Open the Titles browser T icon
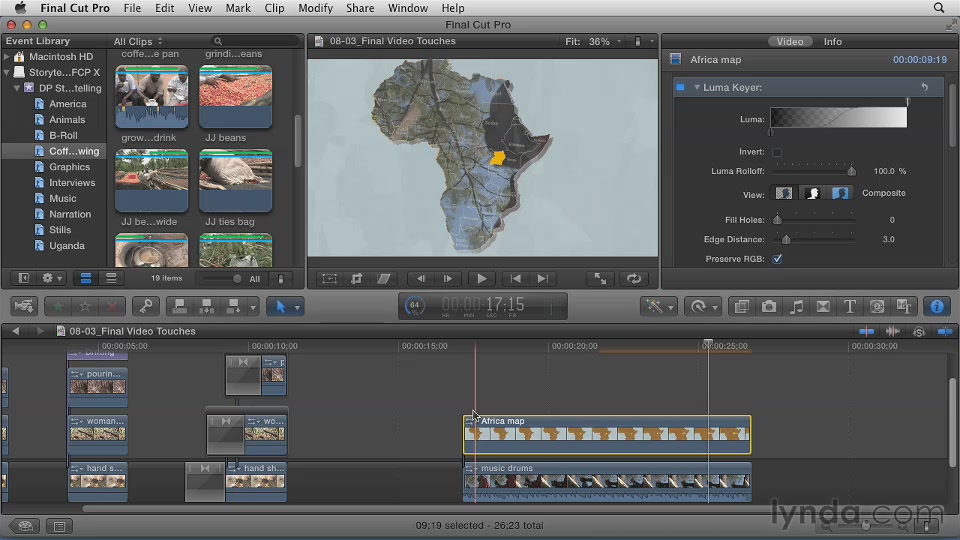 tap(850, 306)
